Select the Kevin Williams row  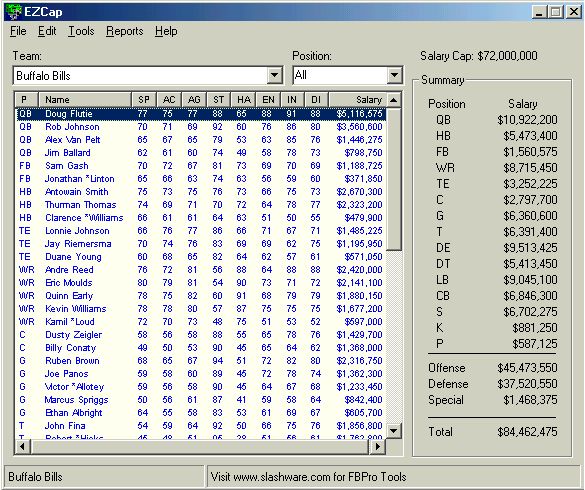[201, 309]
